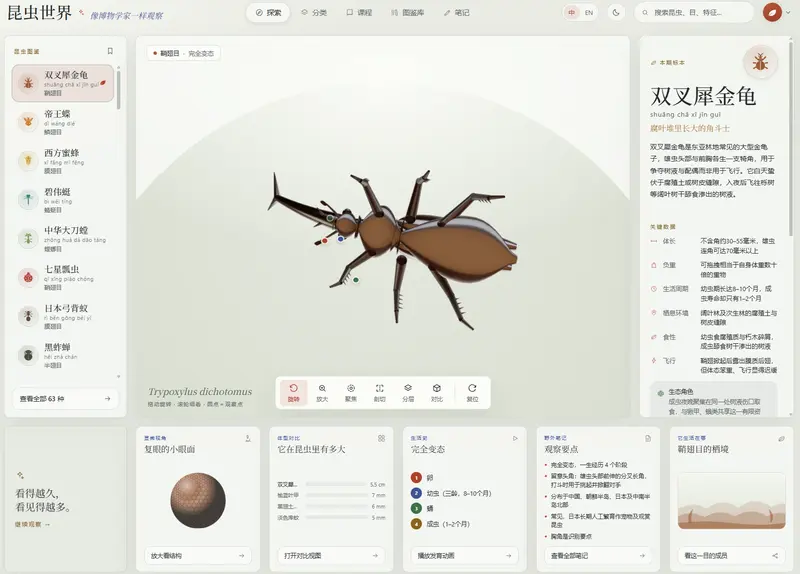Click the magnifier icon in the search box
800x574 pixels.
click(645, 13)
